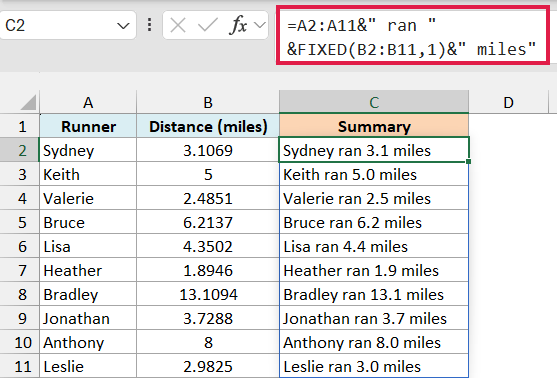
Task: Click the three-dot formula bar handle
Action: pyautogui.click(x=150, y=25)
